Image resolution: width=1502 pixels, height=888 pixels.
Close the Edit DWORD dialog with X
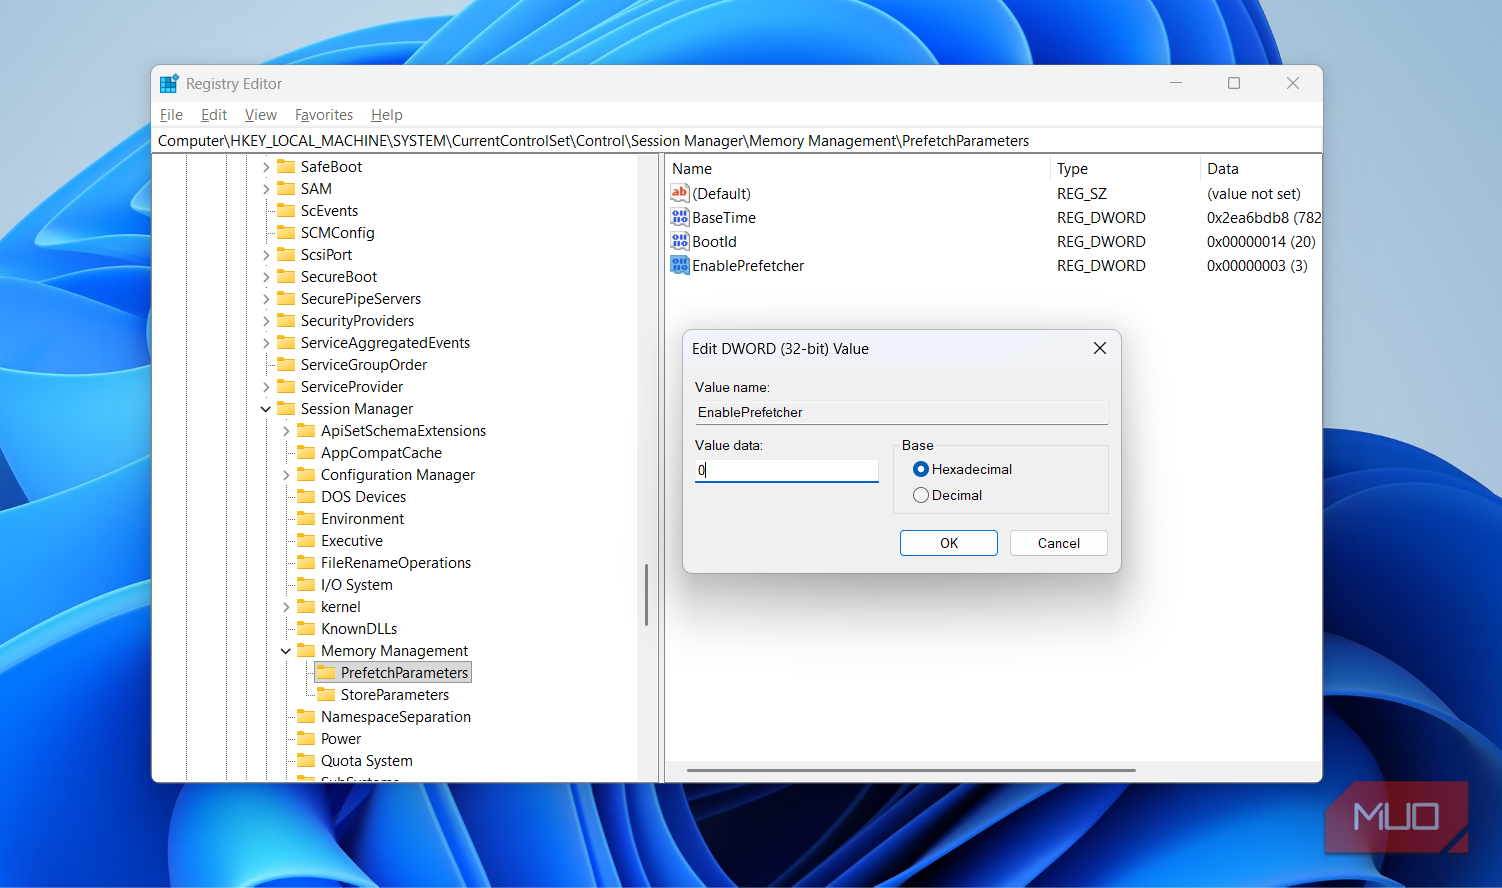coord(1100,348)
